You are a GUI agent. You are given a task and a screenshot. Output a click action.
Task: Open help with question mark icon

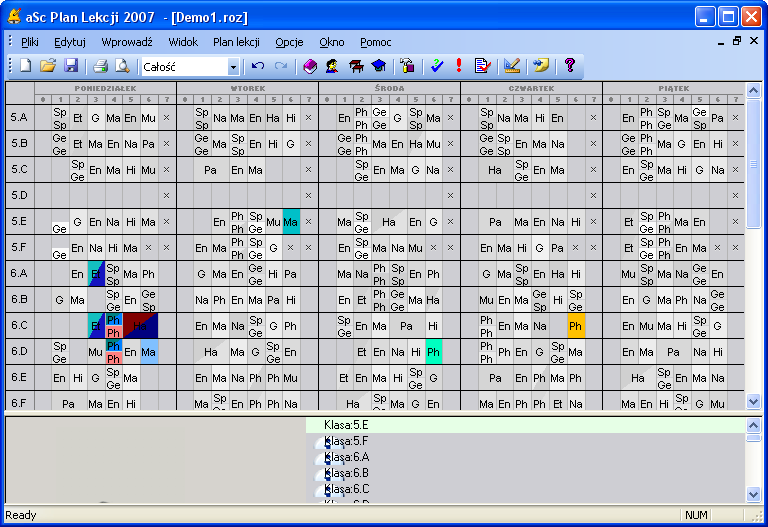[x=570, y=66]
